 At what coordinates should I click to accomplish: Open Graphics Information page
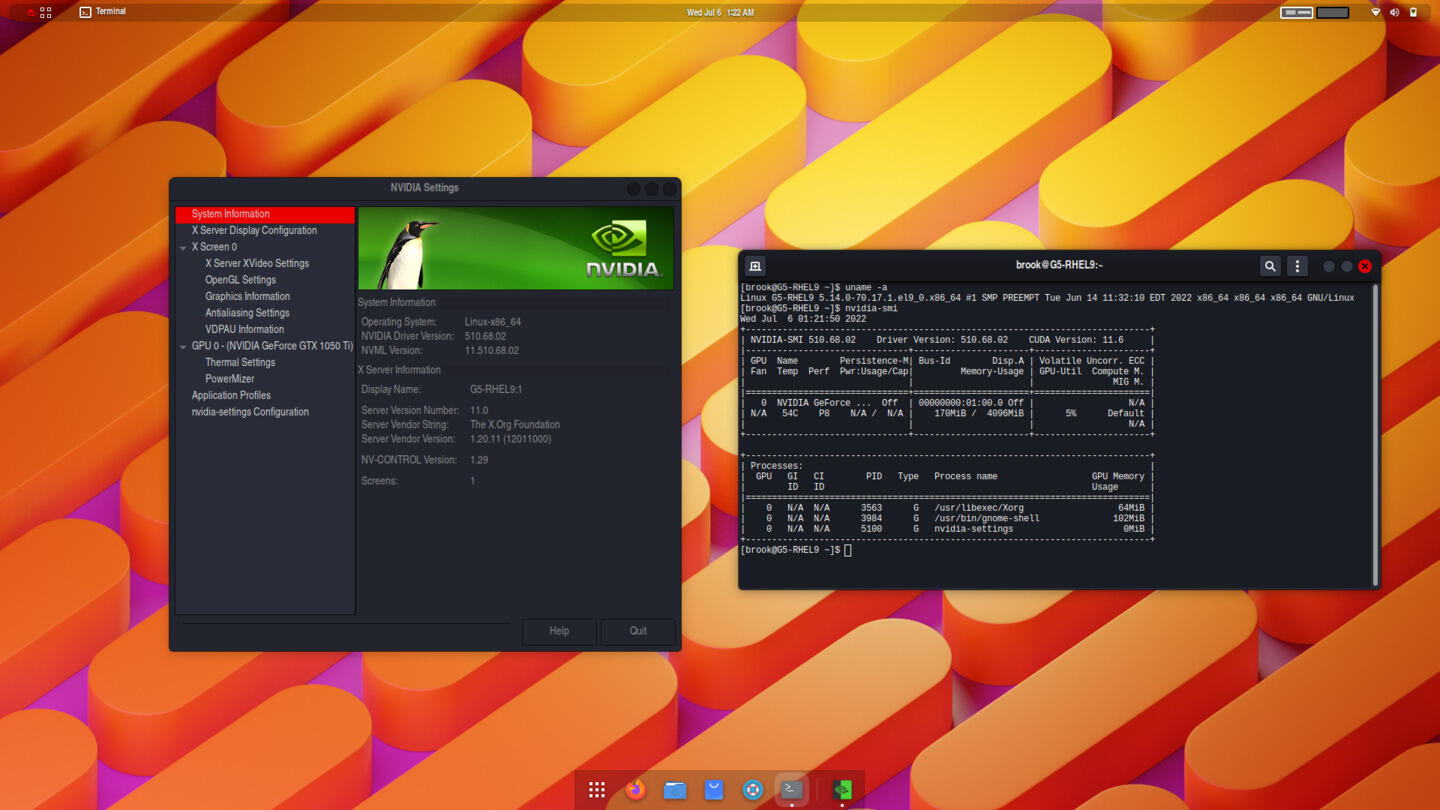(247, 296)
